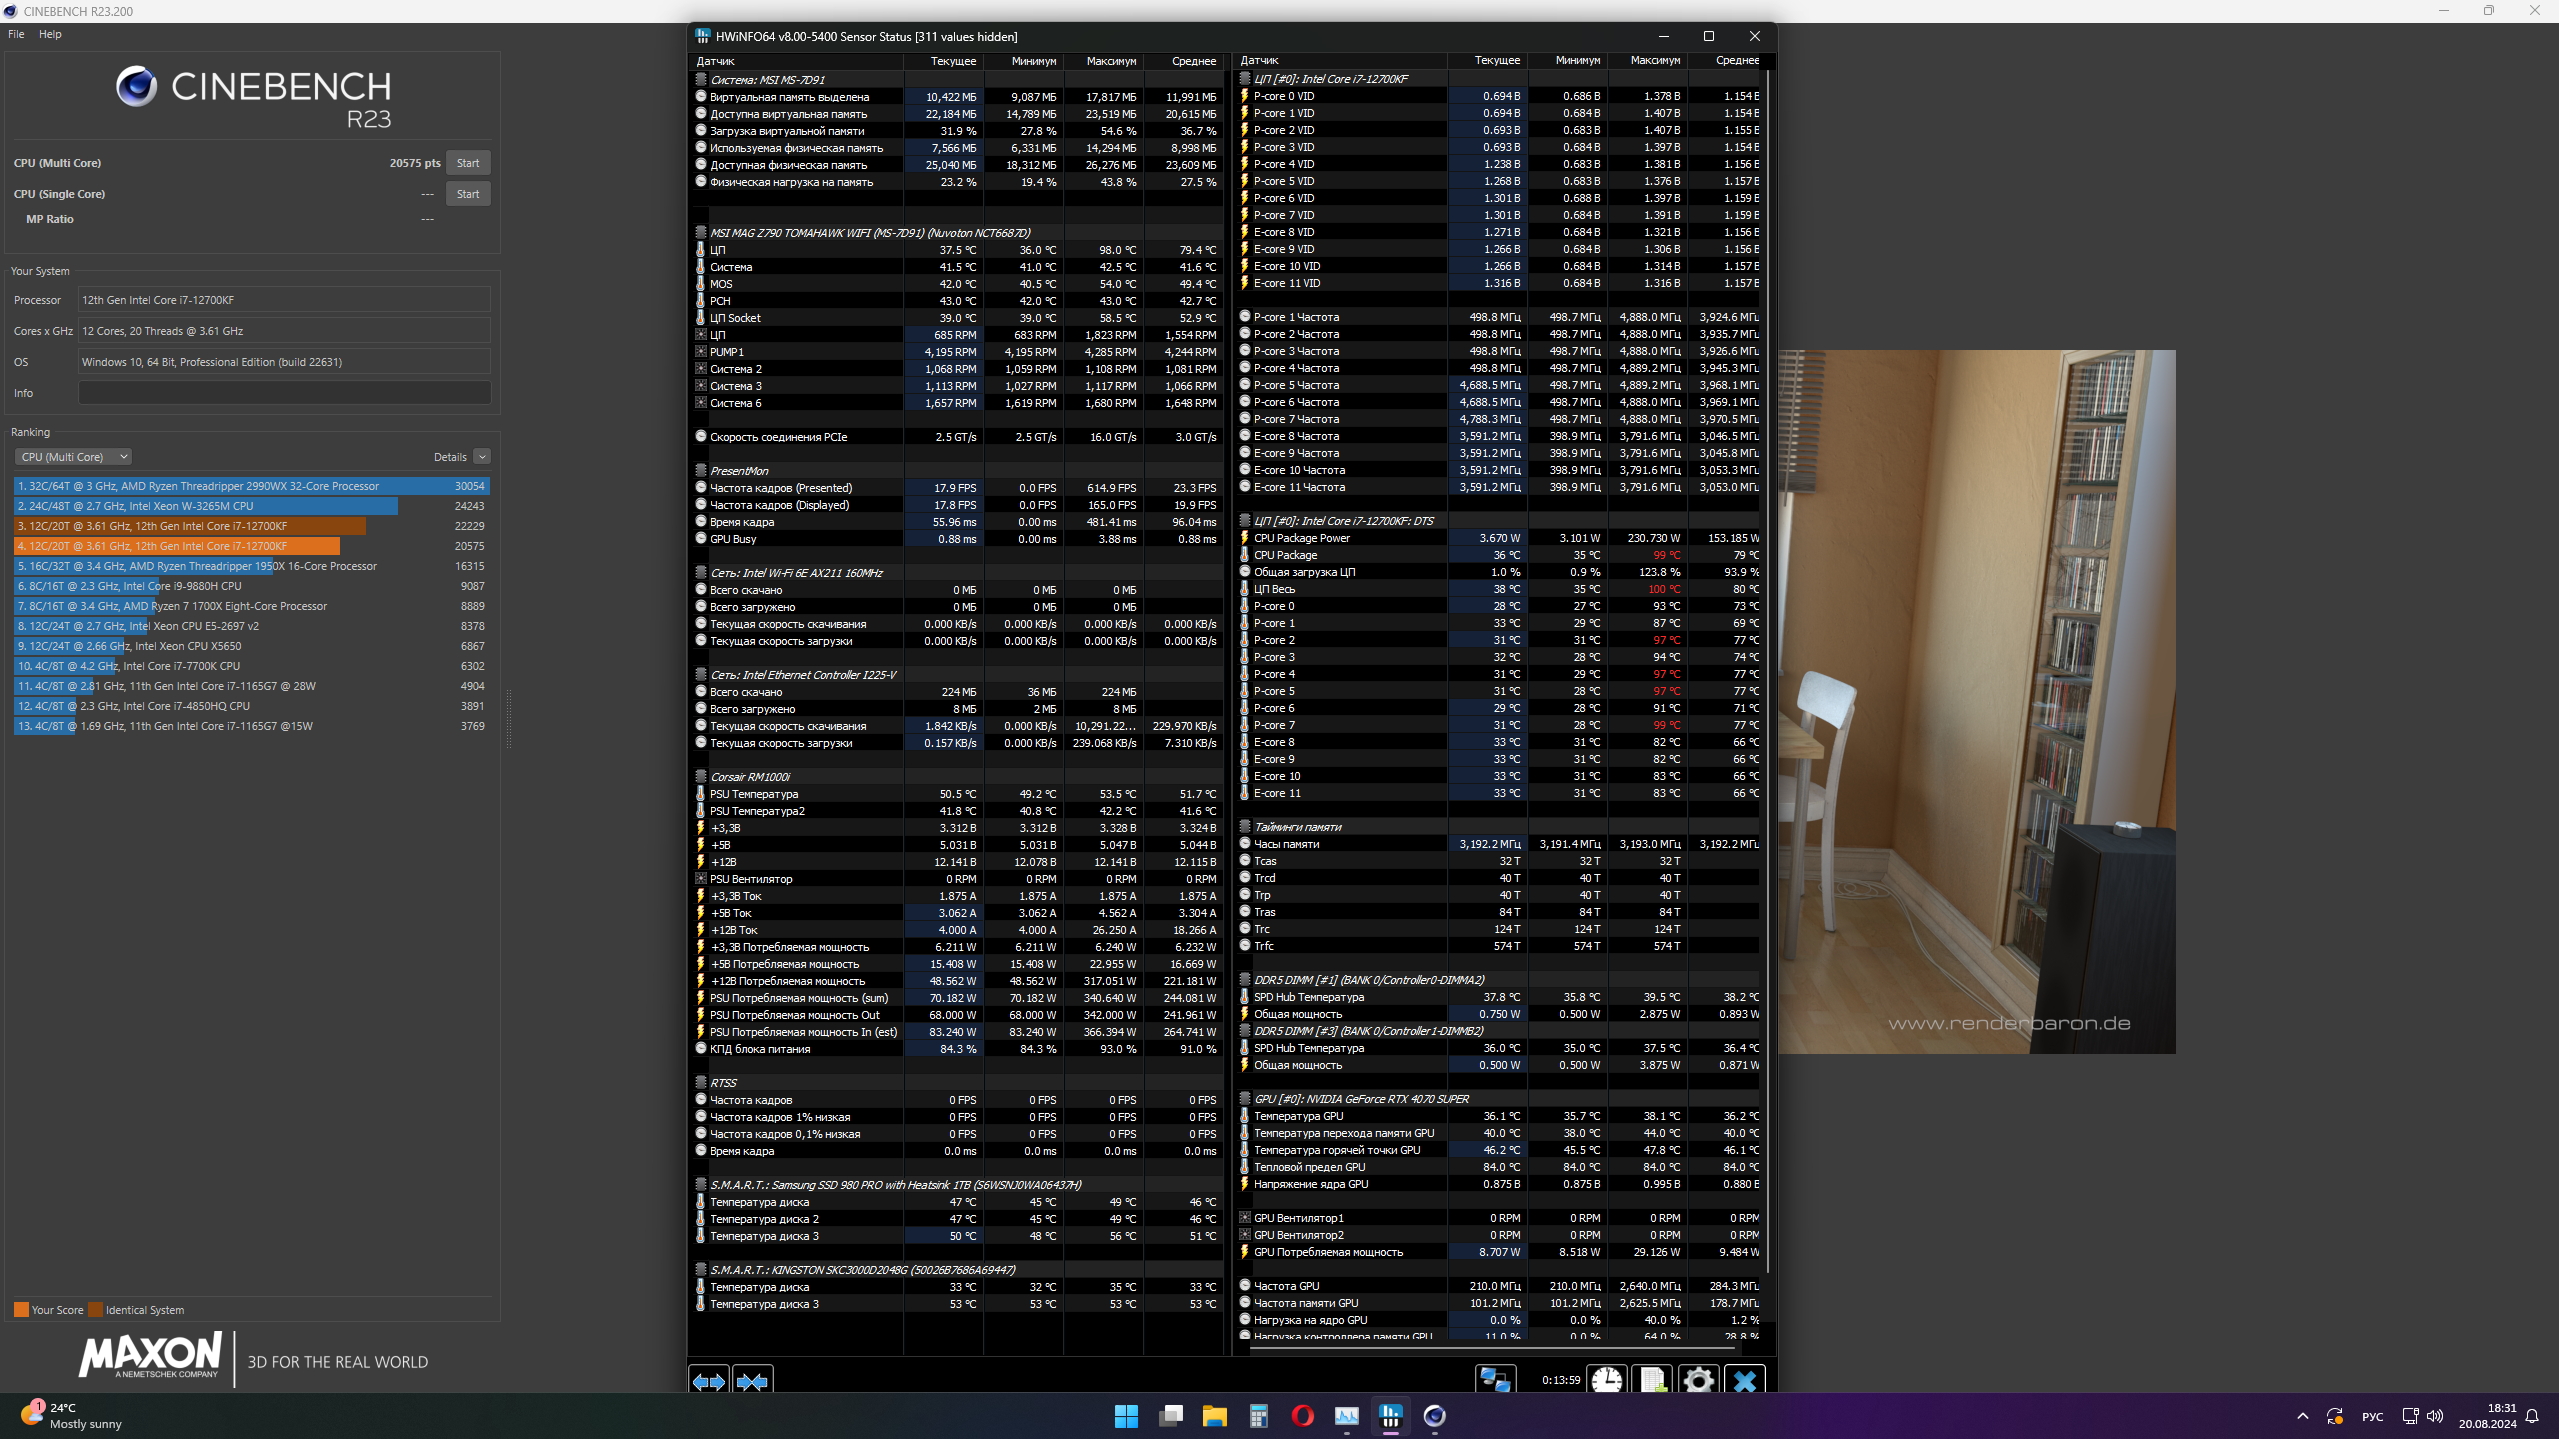Open Opera browser from the taskbar
The width and height of the screenshot is (2559, 1439).
pos(1302,1415)
